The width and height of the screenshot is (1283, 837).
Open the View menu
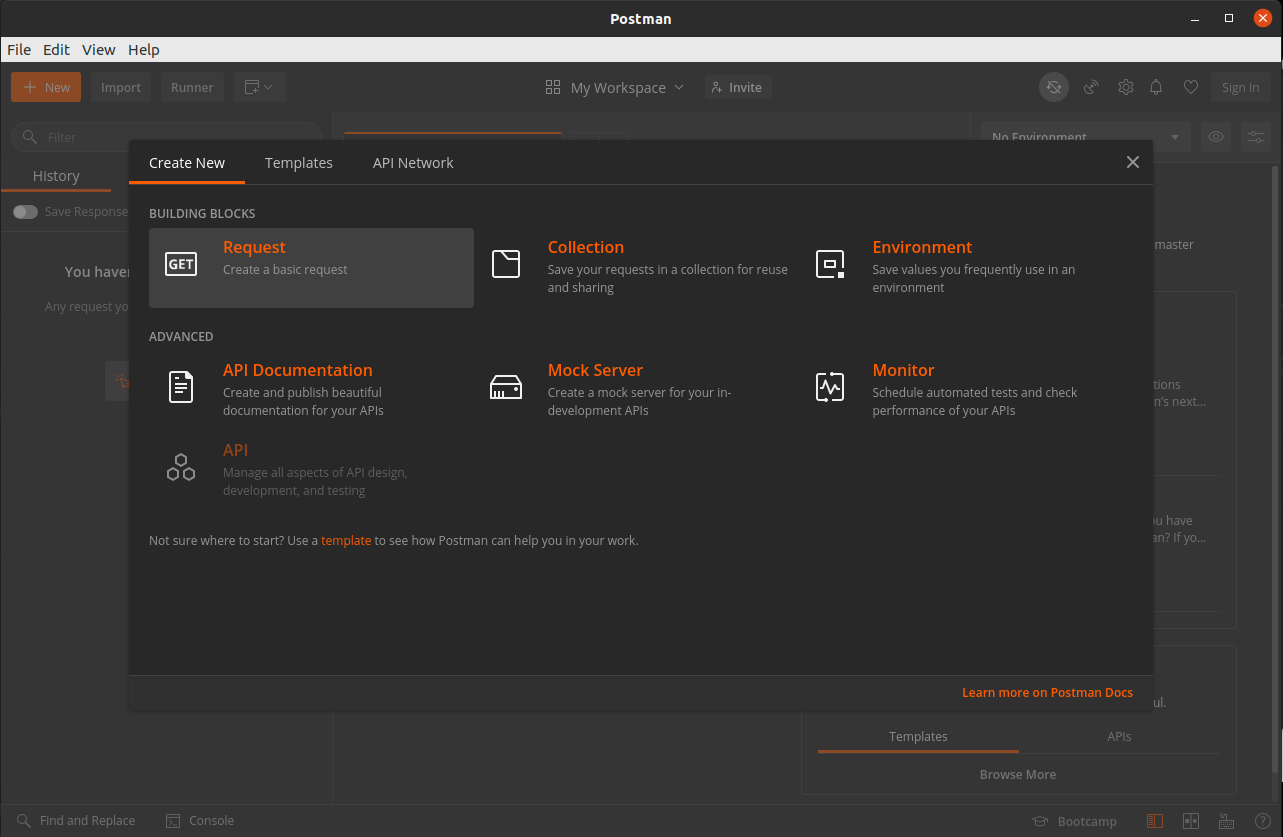click(x=99, y=49)
